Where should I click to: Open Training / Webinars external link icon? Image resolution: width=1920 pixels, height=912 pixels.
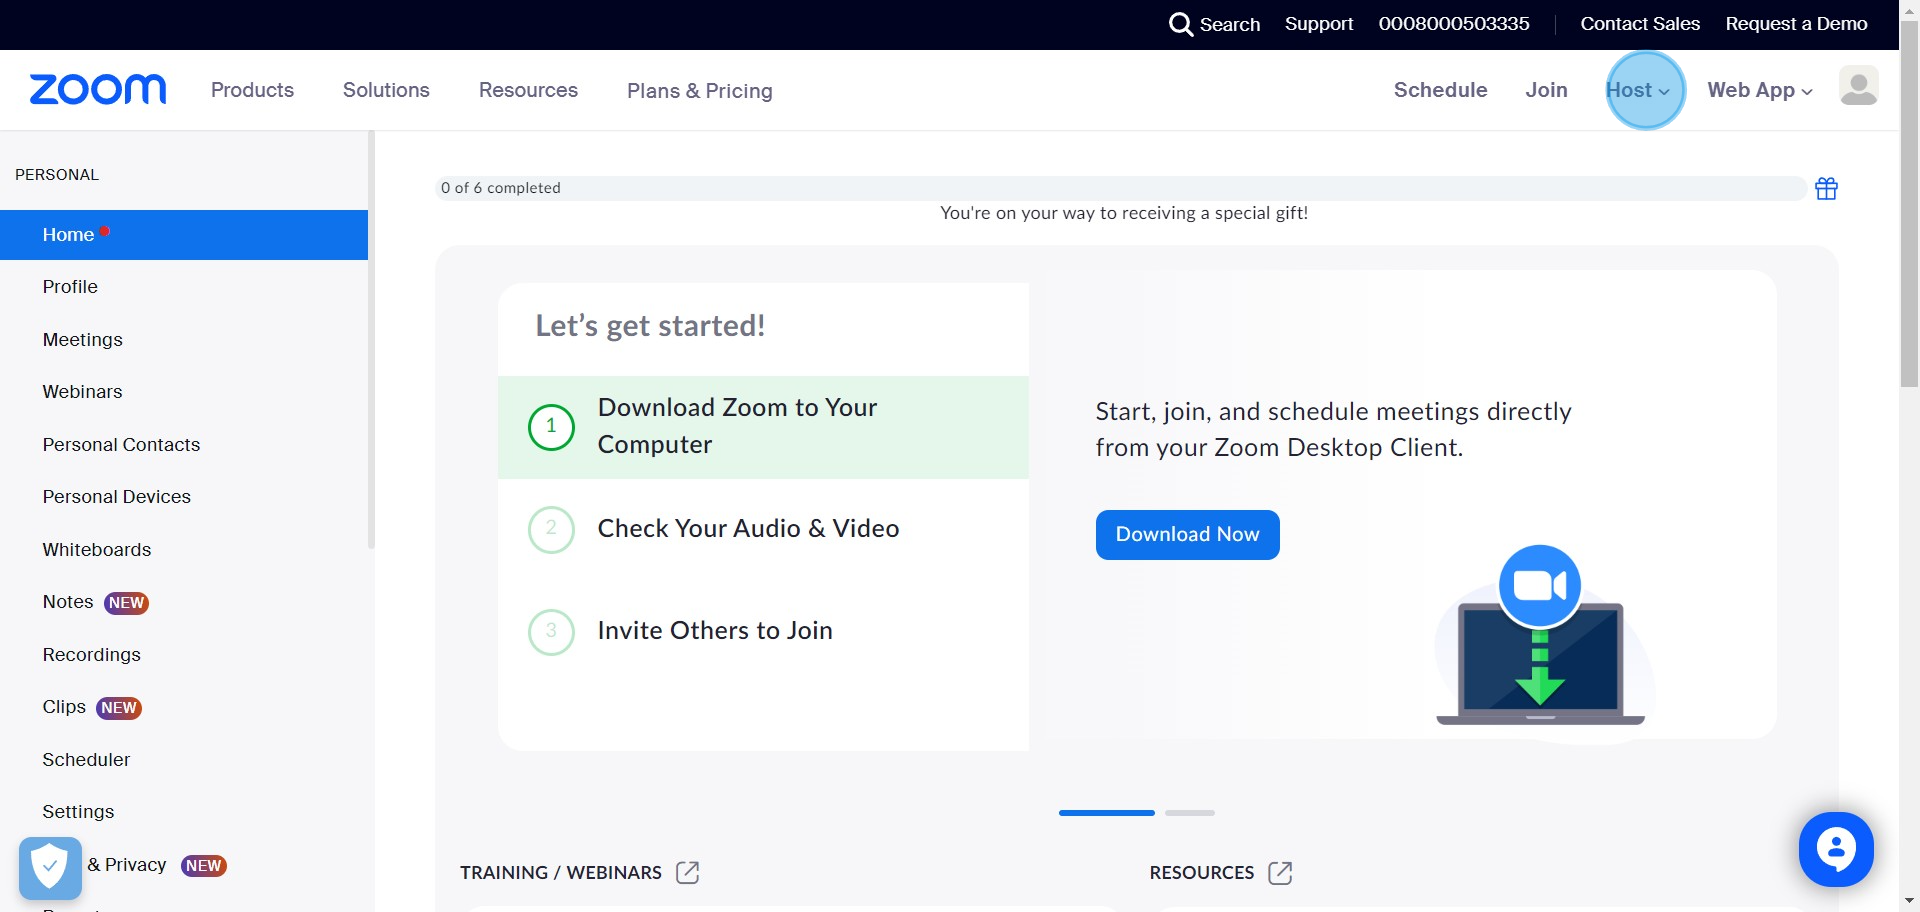[687, 873]
